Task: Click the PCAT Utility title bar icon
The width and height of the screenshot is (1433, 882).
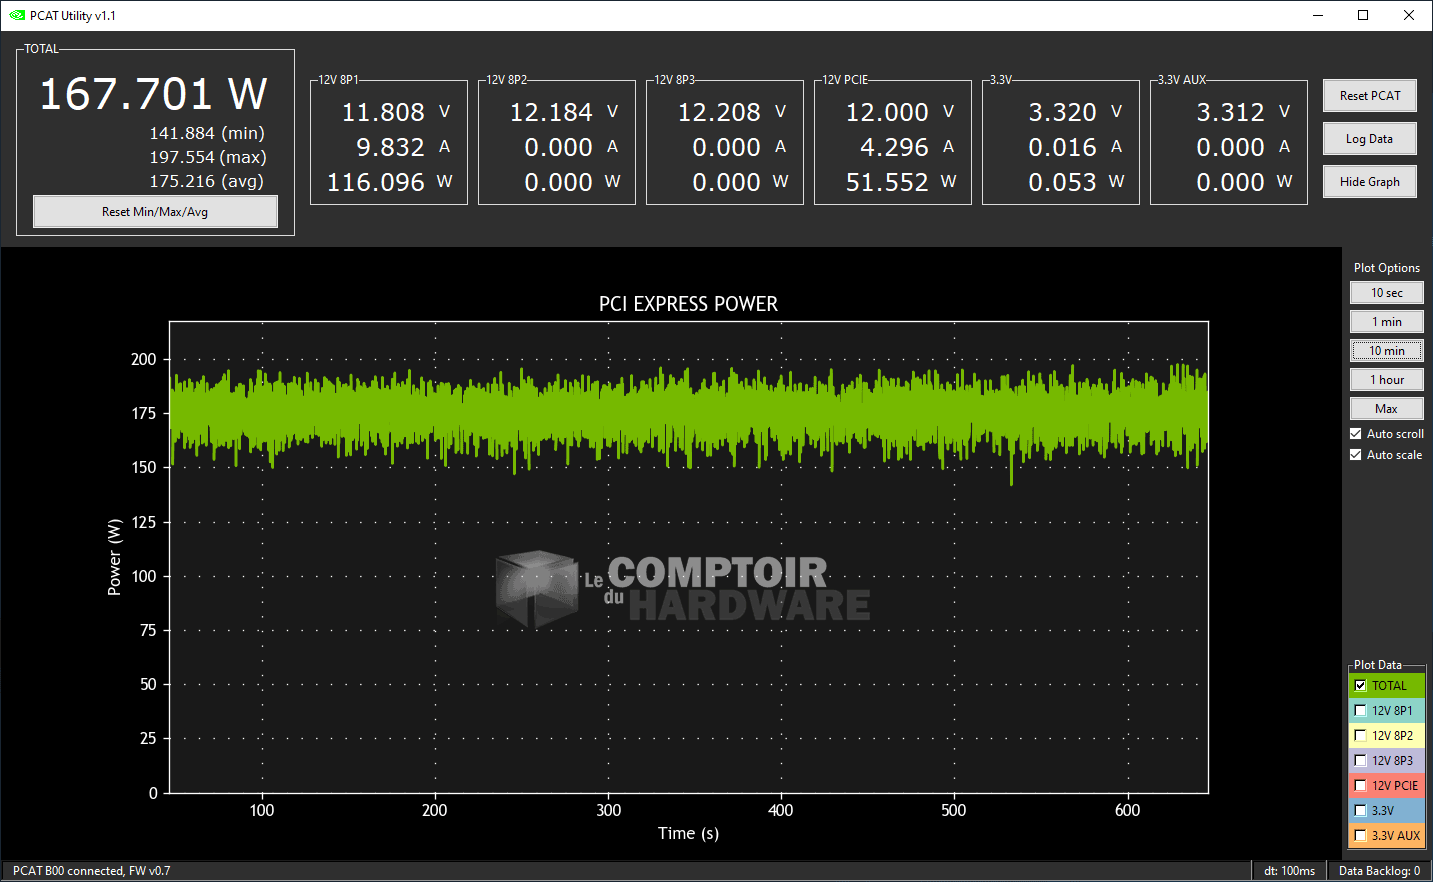Action: pyautogui.click(x=16, y=15)
